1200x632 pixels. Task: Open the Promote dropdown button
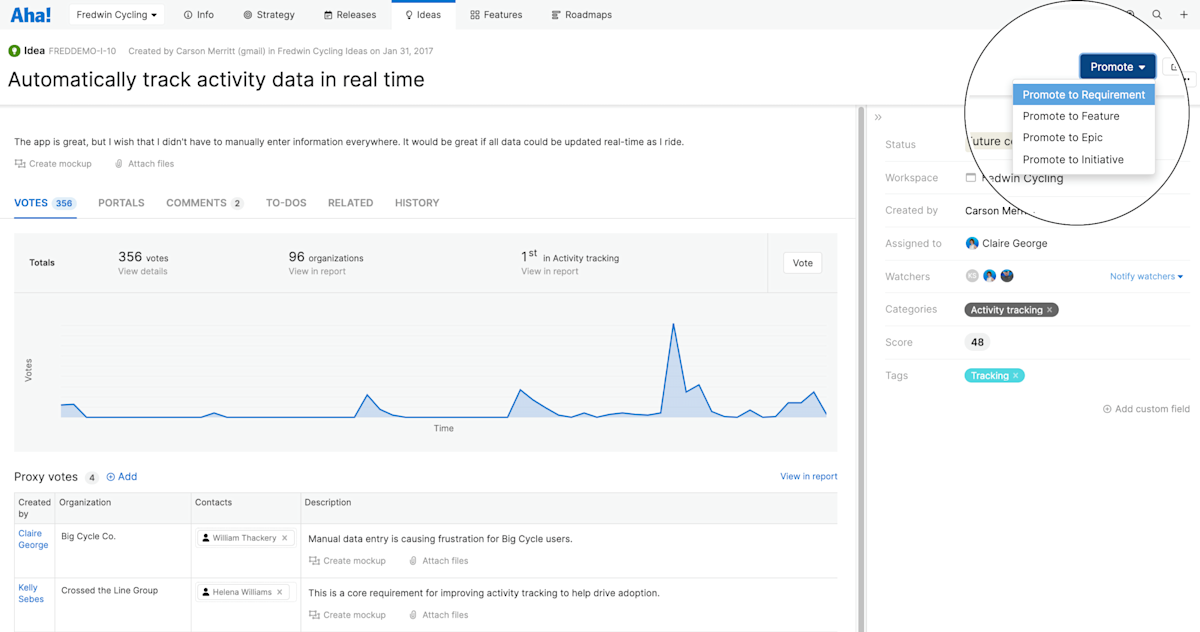click(x=1118, y=67)
